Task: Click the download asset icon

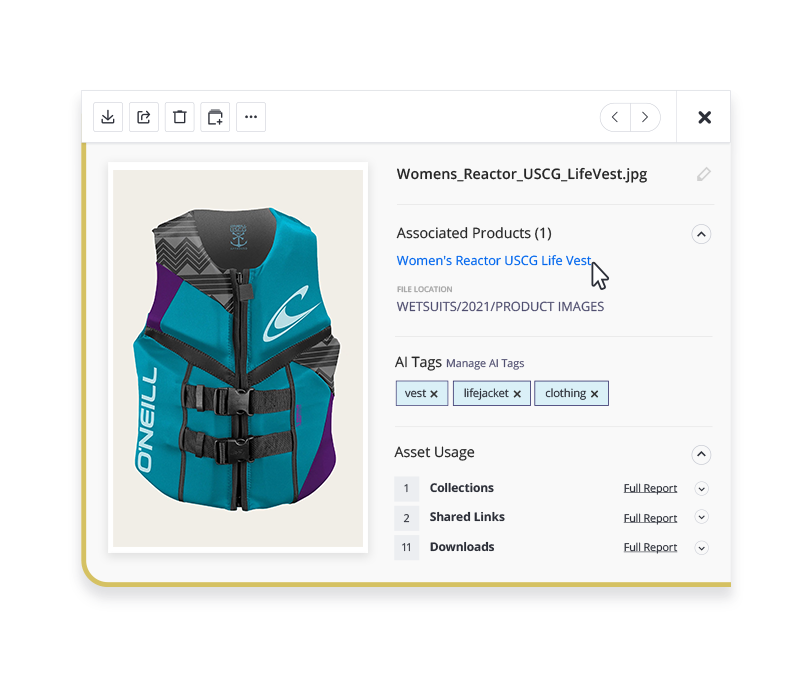Action: [108, 117]
